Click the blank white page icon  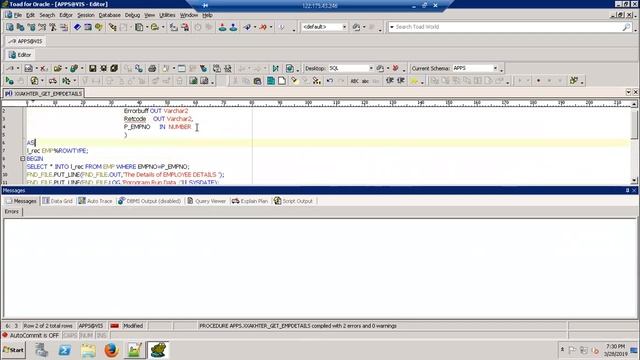click(x=282, y=81)
